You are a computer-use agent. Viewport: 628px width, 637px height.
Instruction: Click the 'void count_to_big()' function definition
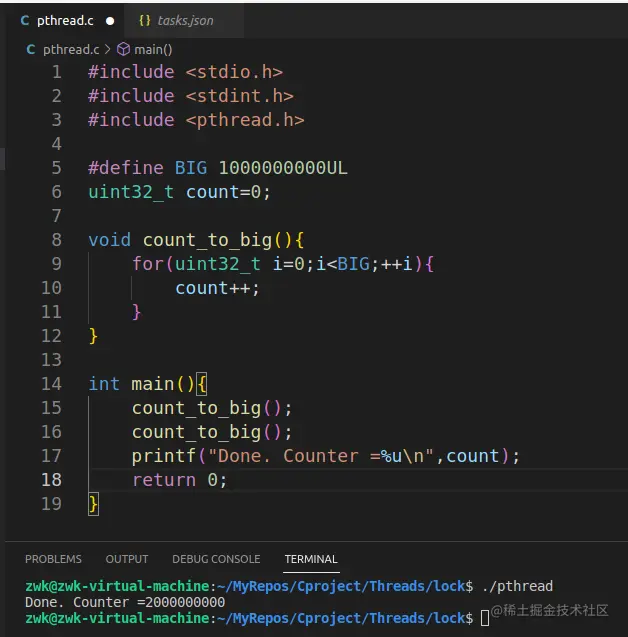coord(196,240)
